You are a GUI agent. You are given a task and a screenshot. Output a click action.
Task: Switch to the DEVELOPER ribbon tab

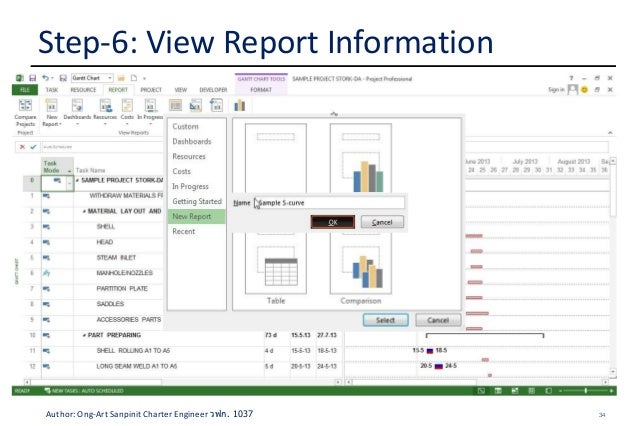pyautogui.click(x=213, y=90)
